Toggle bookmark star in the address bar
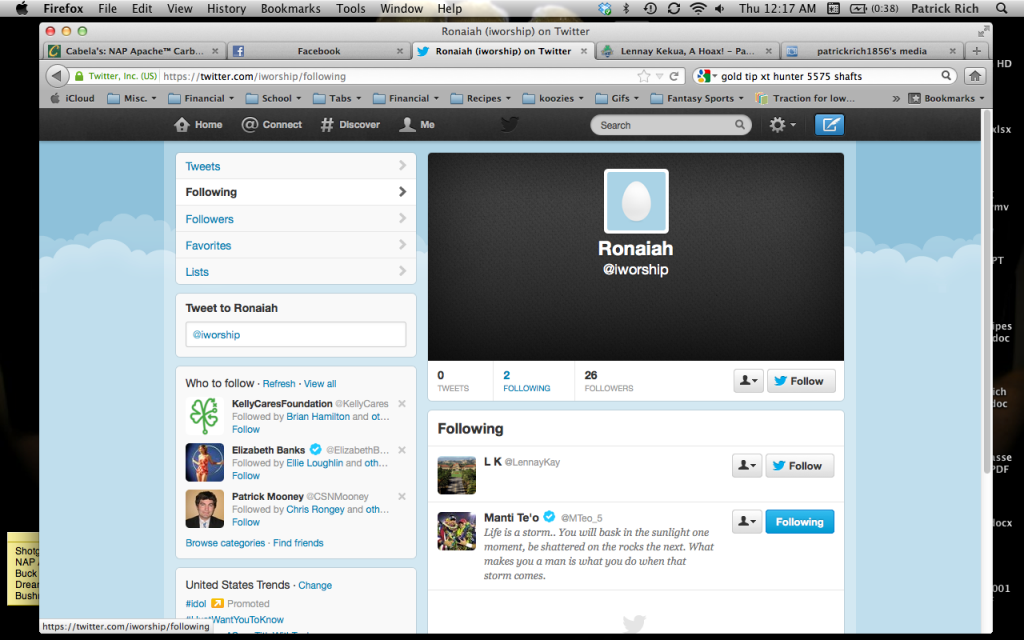This screenshot has width=1024, height=640. click(x=644, y=75)
